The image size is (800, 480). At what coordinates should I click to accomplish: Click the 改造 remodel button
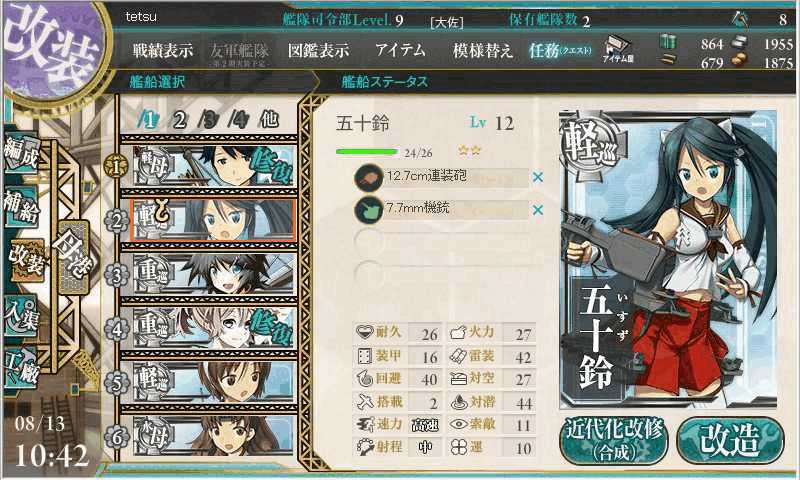[730, 441]
